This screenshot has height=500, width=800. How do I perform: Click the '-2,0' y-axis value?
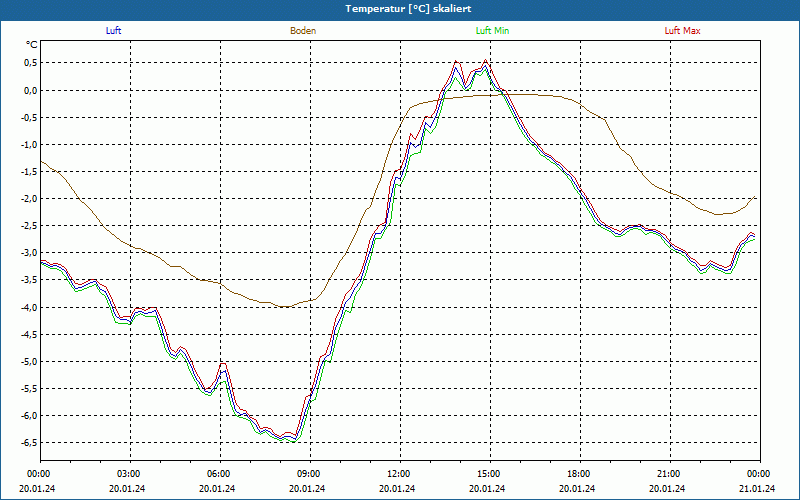(x=29, y=198)
